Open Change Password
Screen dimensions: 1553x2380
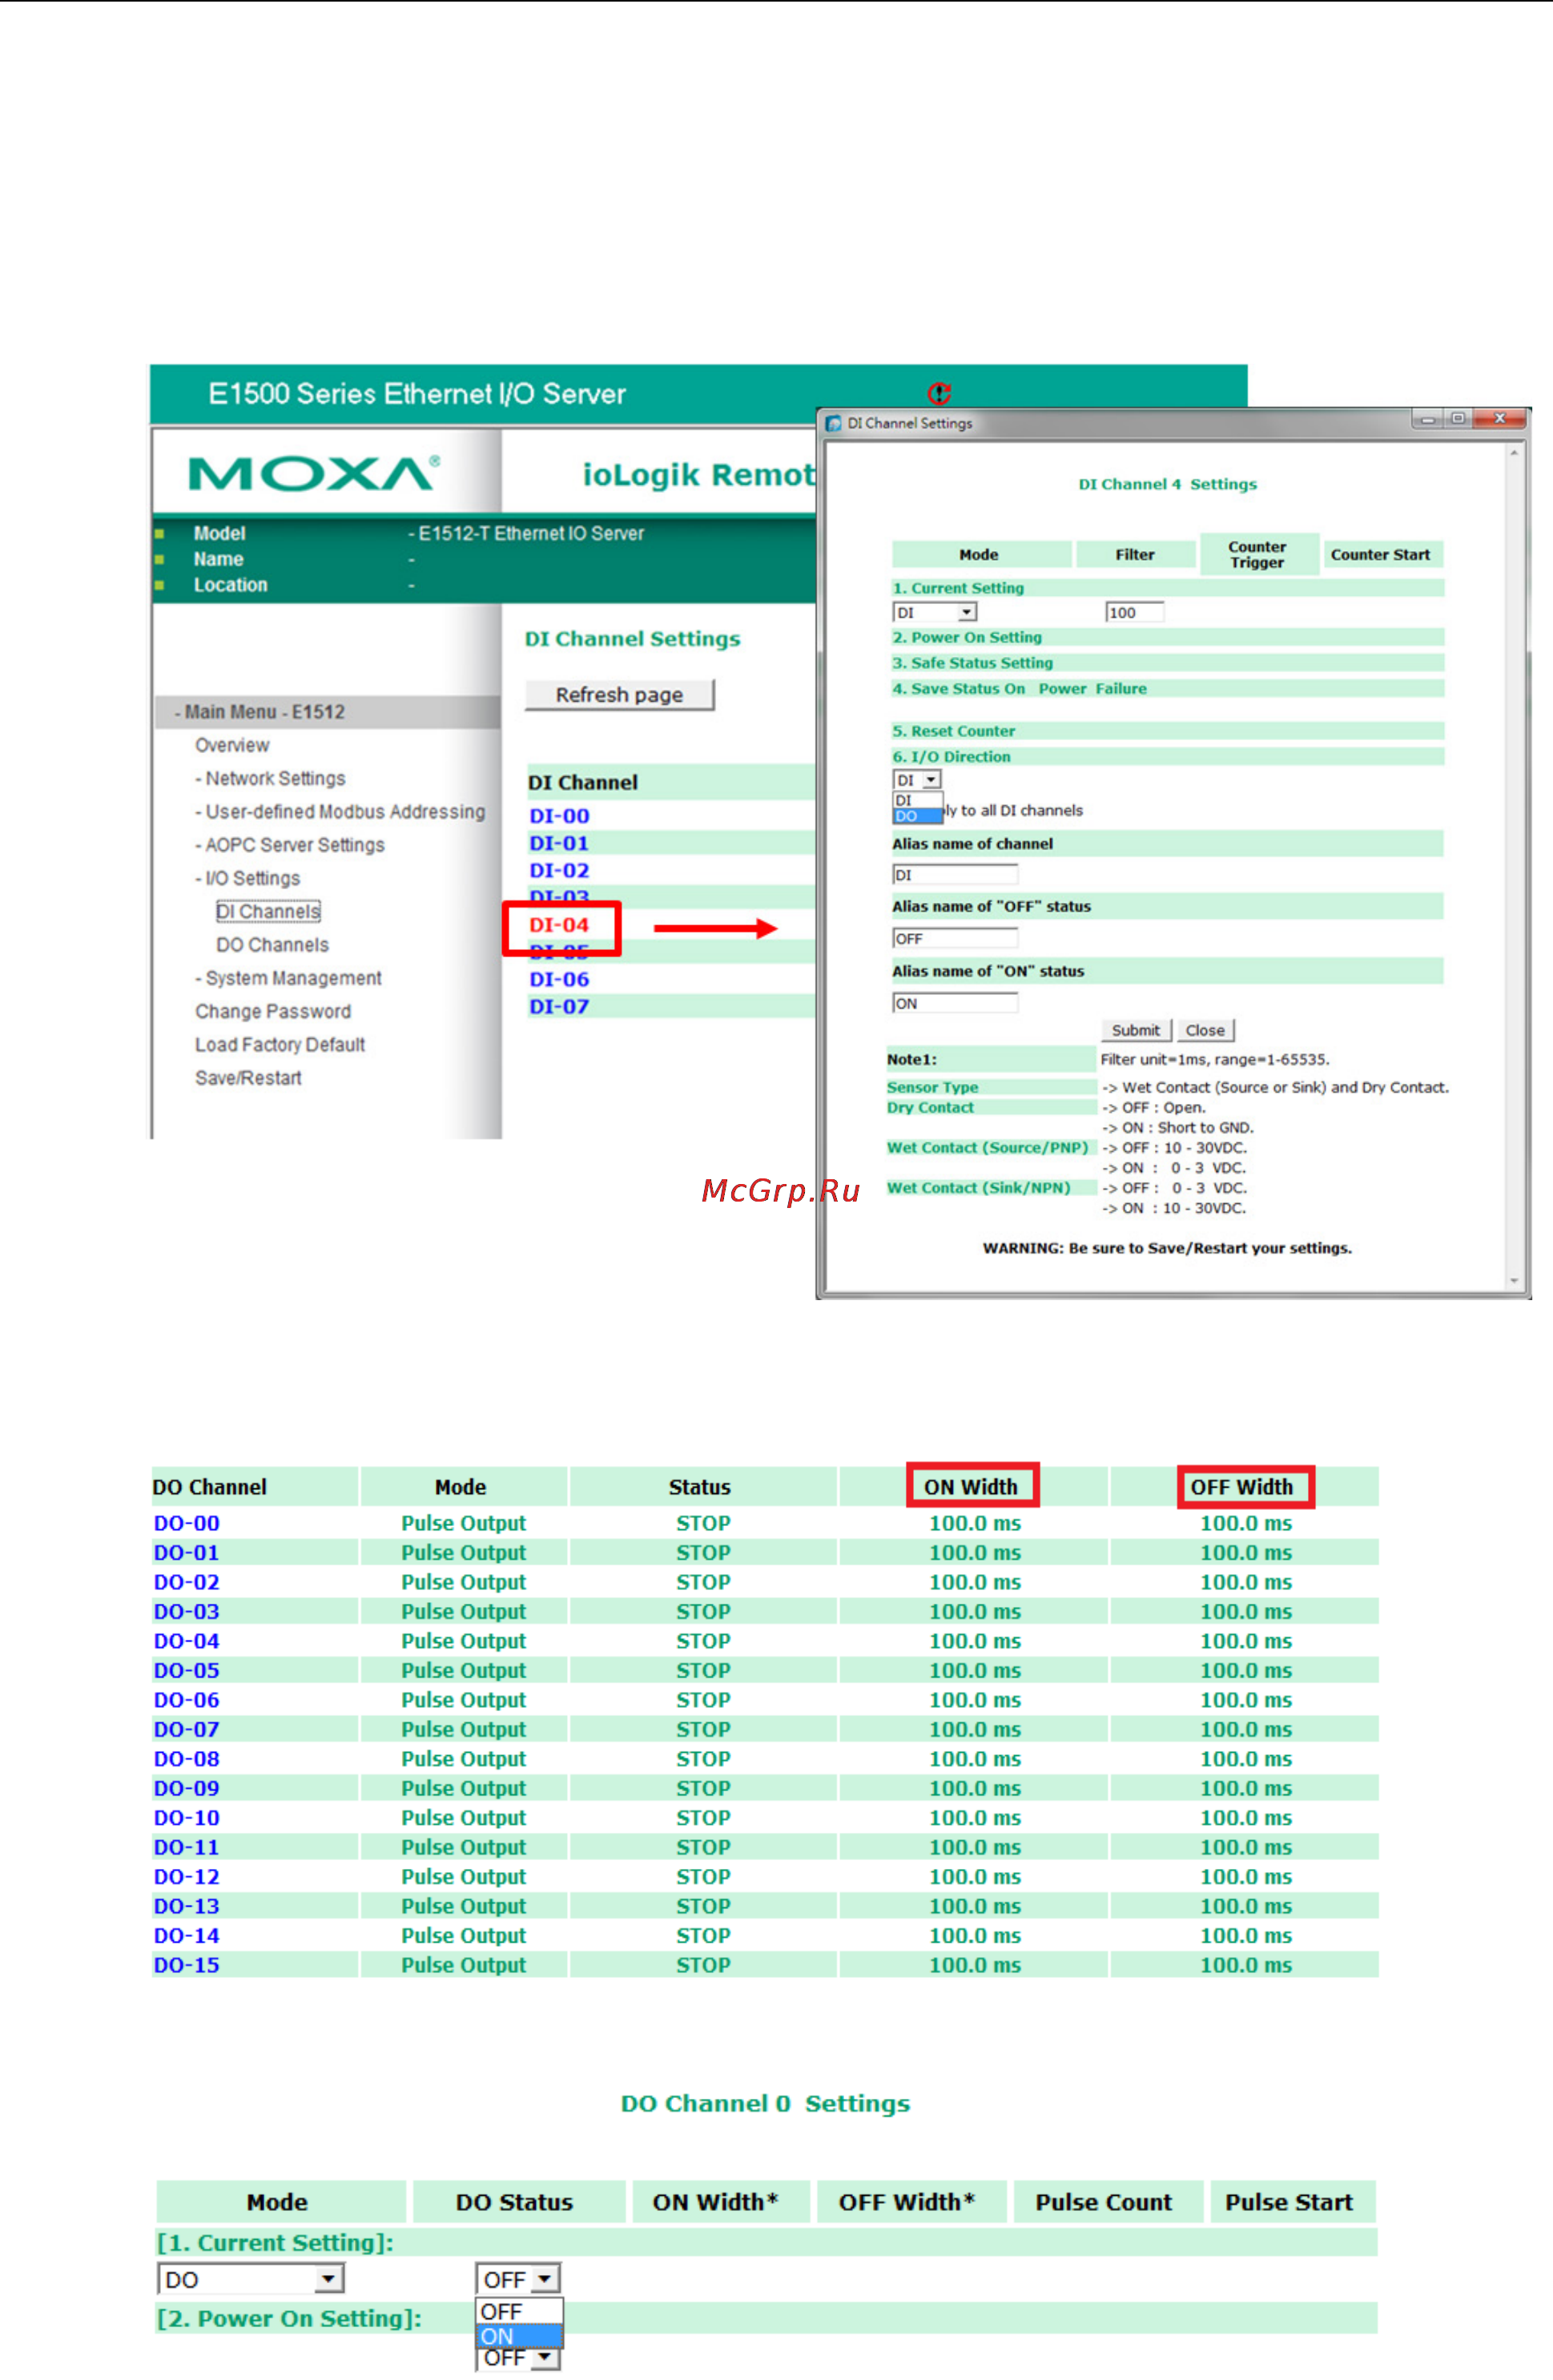273,1011
